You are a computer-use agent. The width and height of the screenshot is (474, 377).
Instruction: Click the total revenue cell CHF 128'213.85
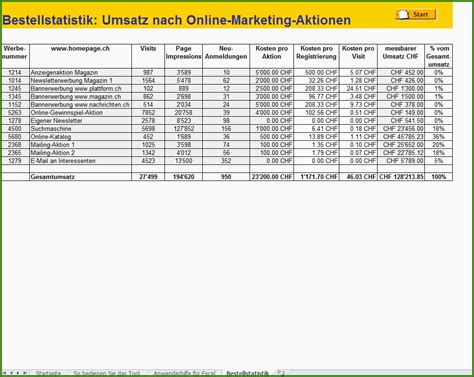[401, 177]
